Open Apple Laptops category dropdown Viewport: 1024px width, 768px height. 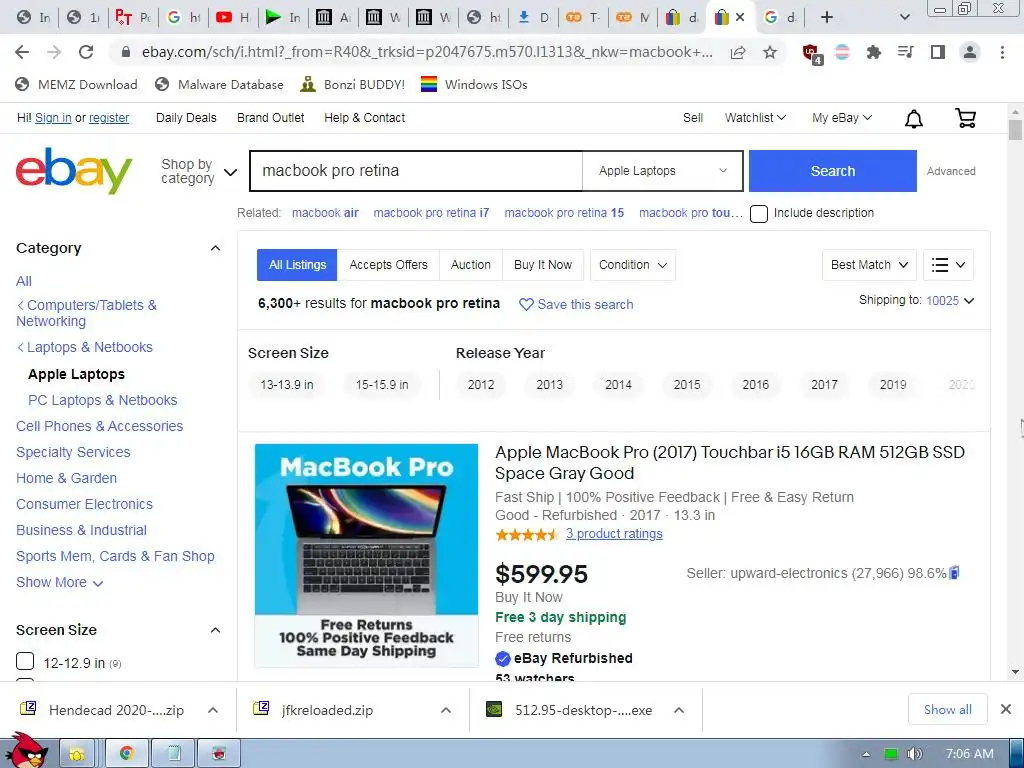point(662,171)
